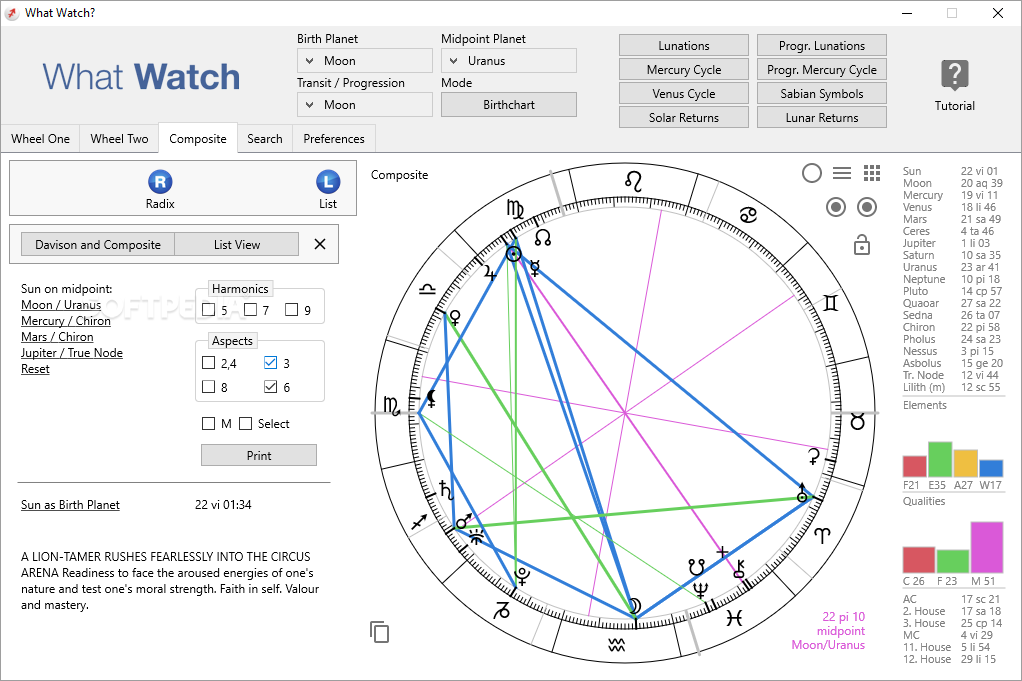
Task: Select the Libra glyph on the wheel
Action: point(427,289)
